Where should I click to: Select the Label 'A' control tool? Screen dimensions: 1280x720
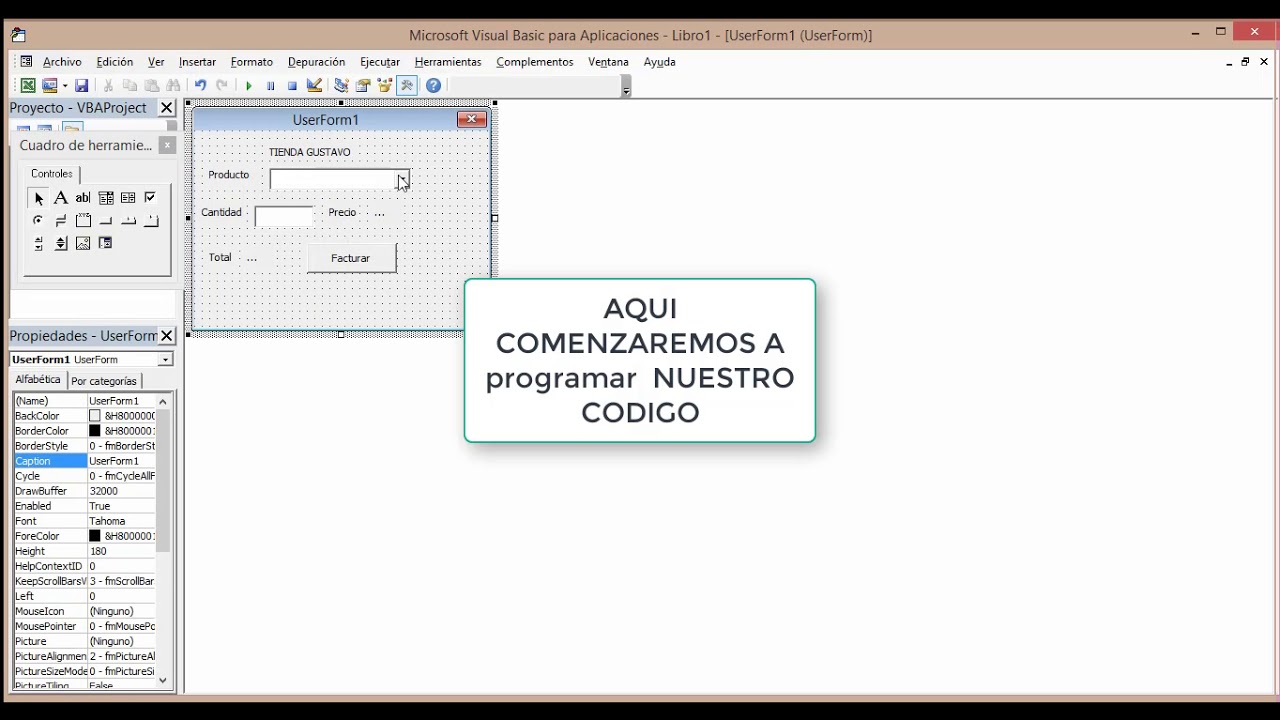click(61, 198)
